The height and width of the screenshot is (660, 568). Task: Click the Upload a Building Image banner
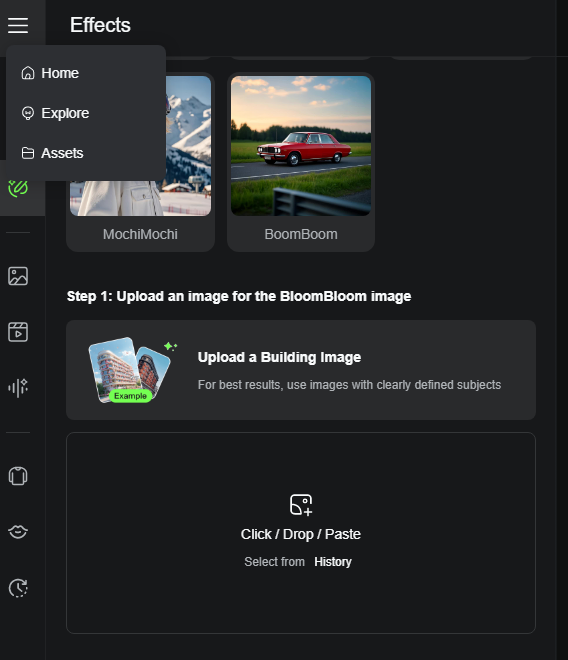(x=301, y=370)
